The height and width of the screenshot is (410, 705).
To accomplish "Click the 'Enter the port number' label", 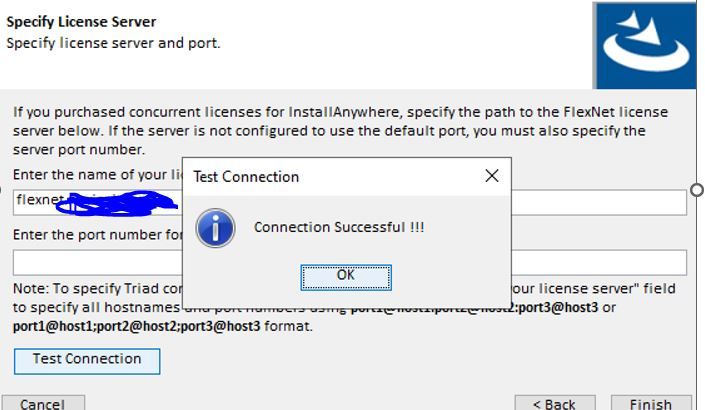I will tap(97, 235).
